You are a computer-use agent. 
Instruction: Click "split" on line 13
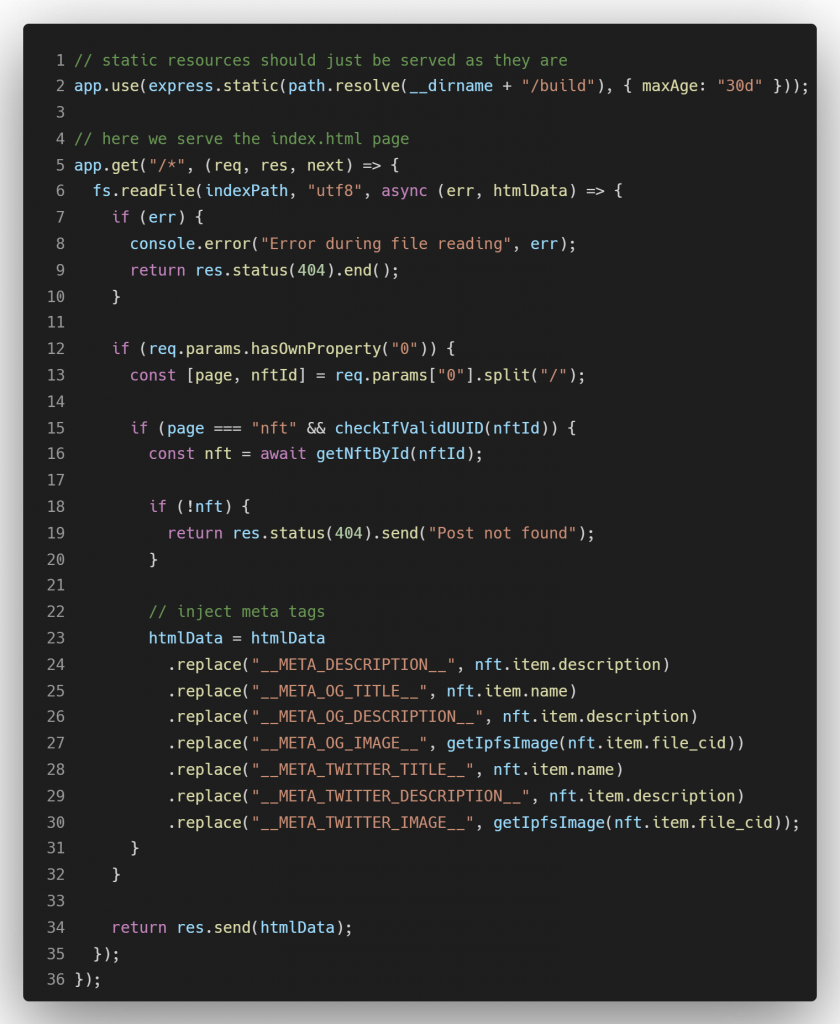tap(507, 376)
